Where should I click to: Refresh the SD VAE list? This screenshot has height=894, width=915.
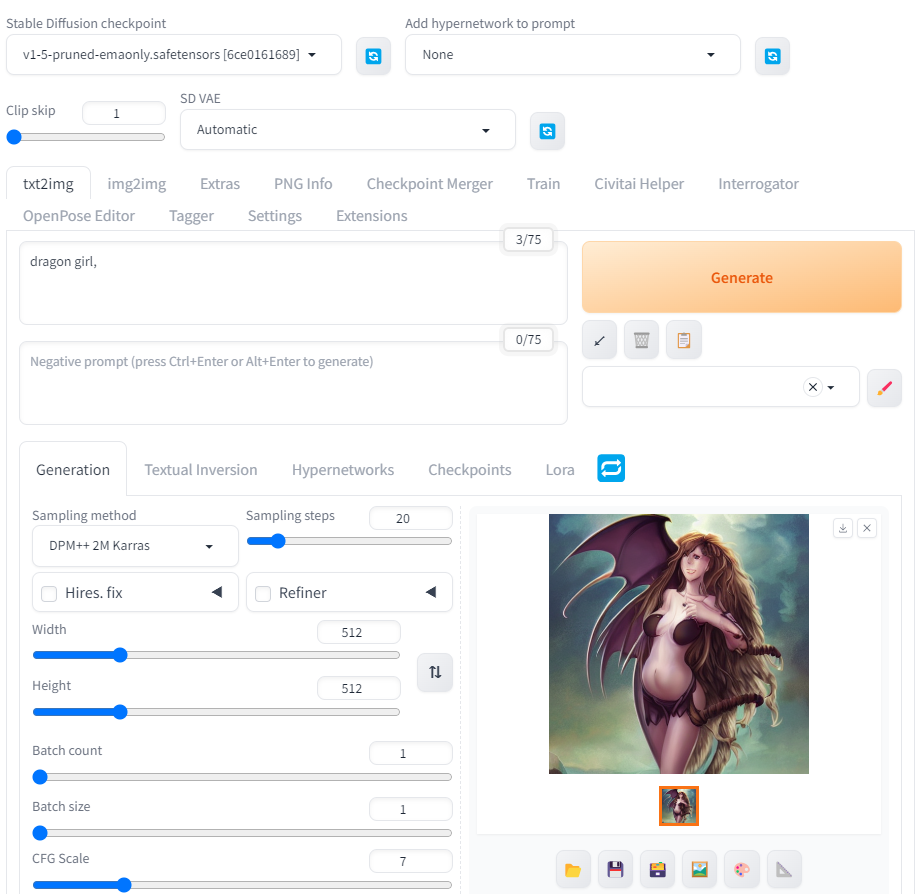[547, 131]
